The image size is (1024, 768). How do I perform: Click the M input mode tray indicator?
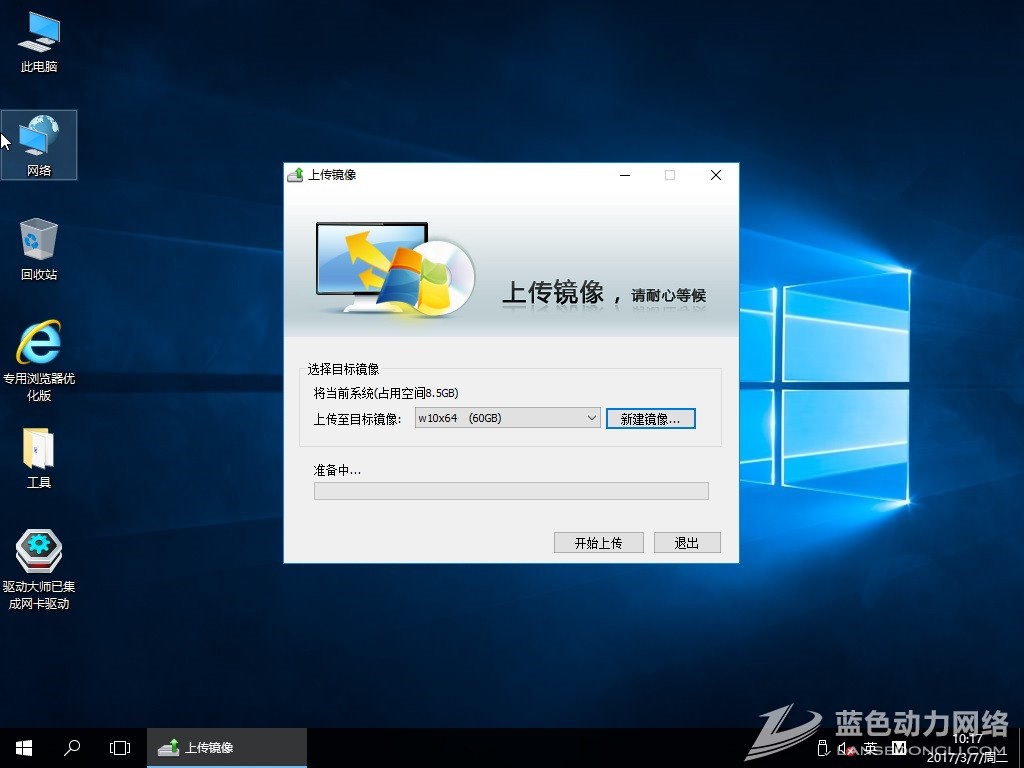coord(898,748)
